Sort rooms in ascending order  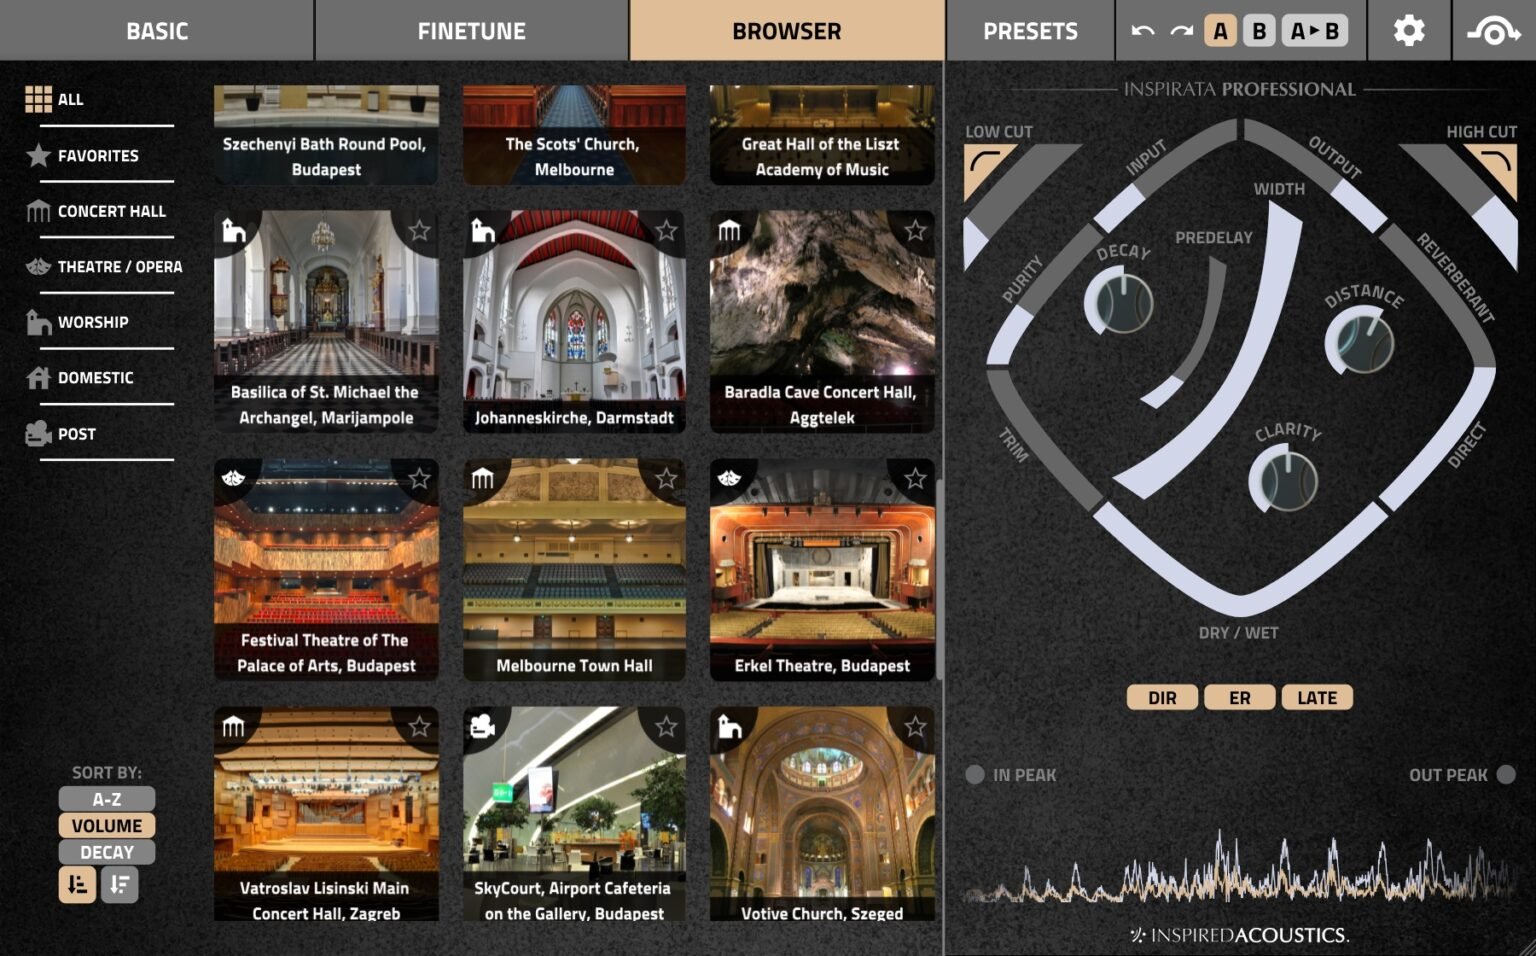pyautogui.click(x=77, y=885)
